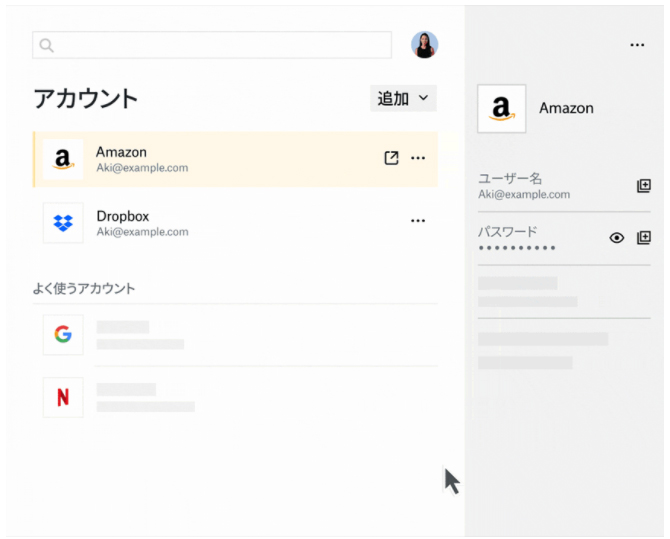
Task: Open more options for Amazon row
Action: tap(418, 158)
